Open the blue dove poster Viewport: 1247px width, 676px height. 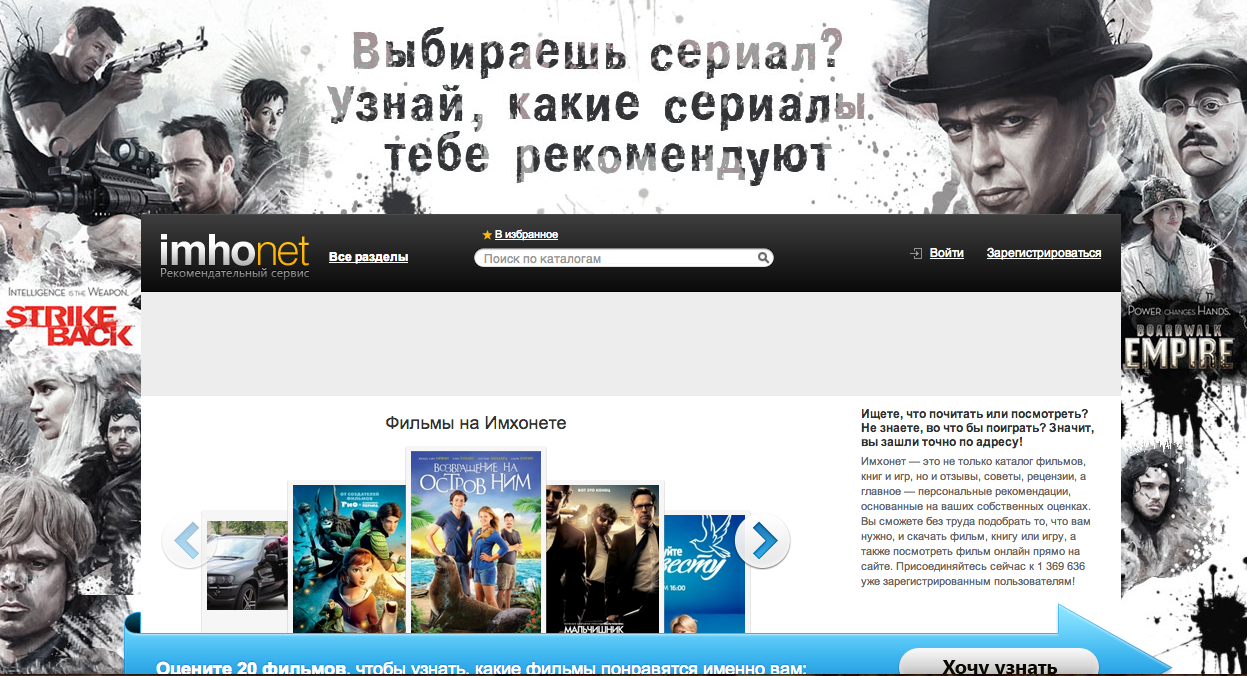(x=705, y=572)
